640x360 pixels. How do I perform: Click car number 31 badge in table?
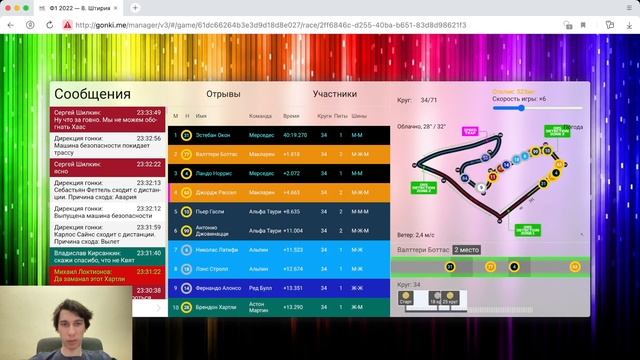click(186, 135)
